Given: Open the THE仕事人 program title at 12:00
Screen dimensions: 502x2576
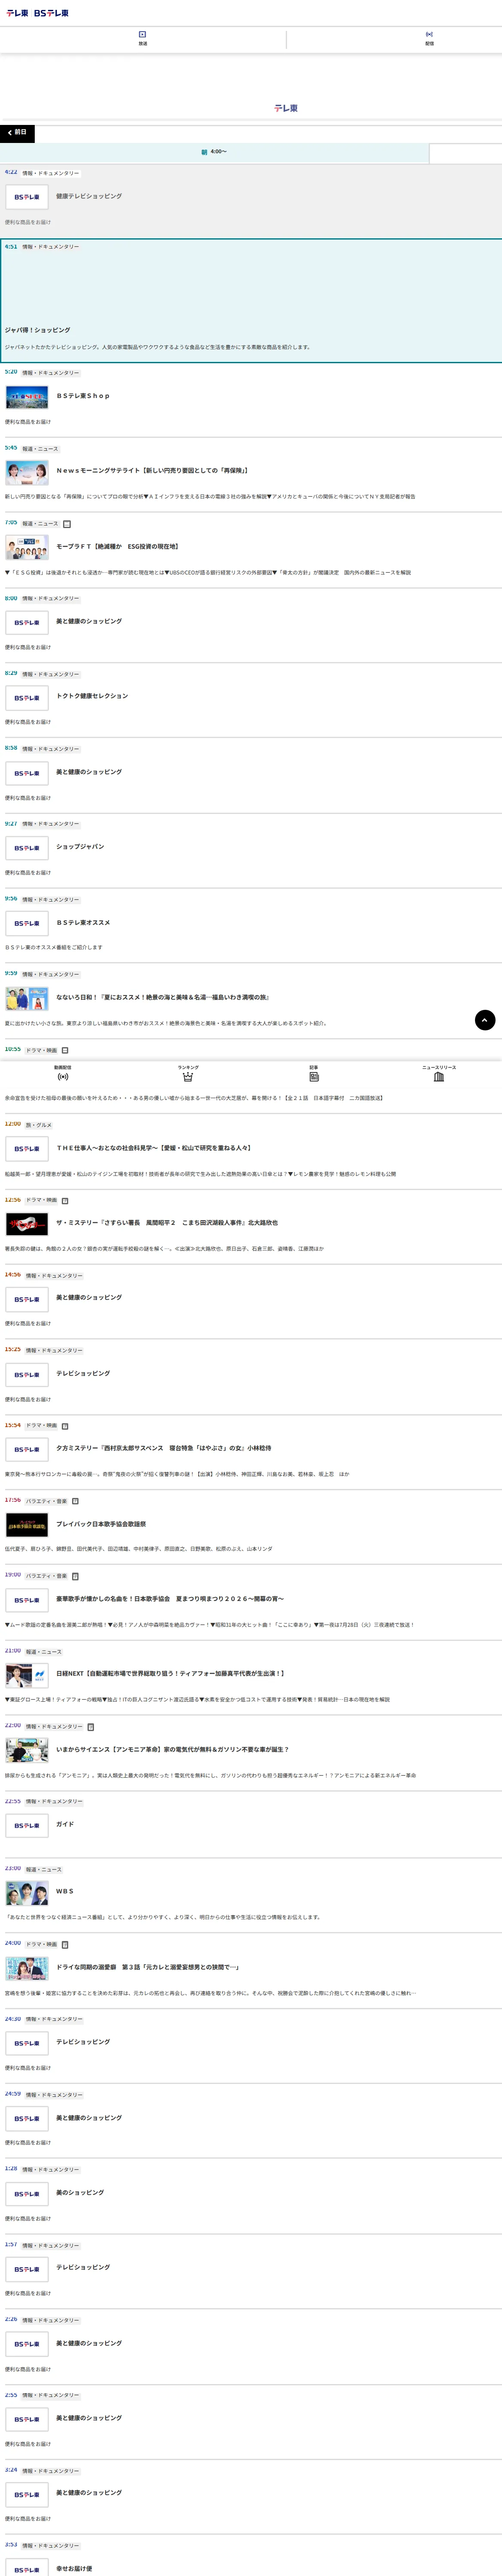Looking at the screenshot, I should (x=154, y=1148).
